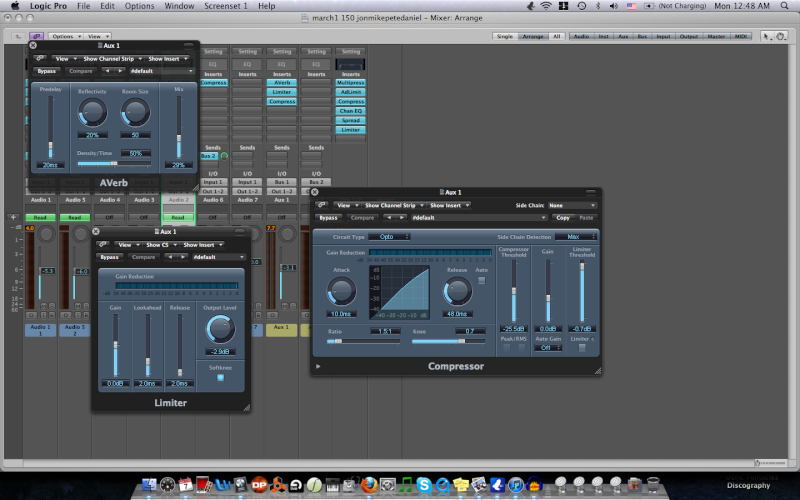Adjust the Ratio slider in Compressor
The image size is (800, 500).
(x=363, y=341)
